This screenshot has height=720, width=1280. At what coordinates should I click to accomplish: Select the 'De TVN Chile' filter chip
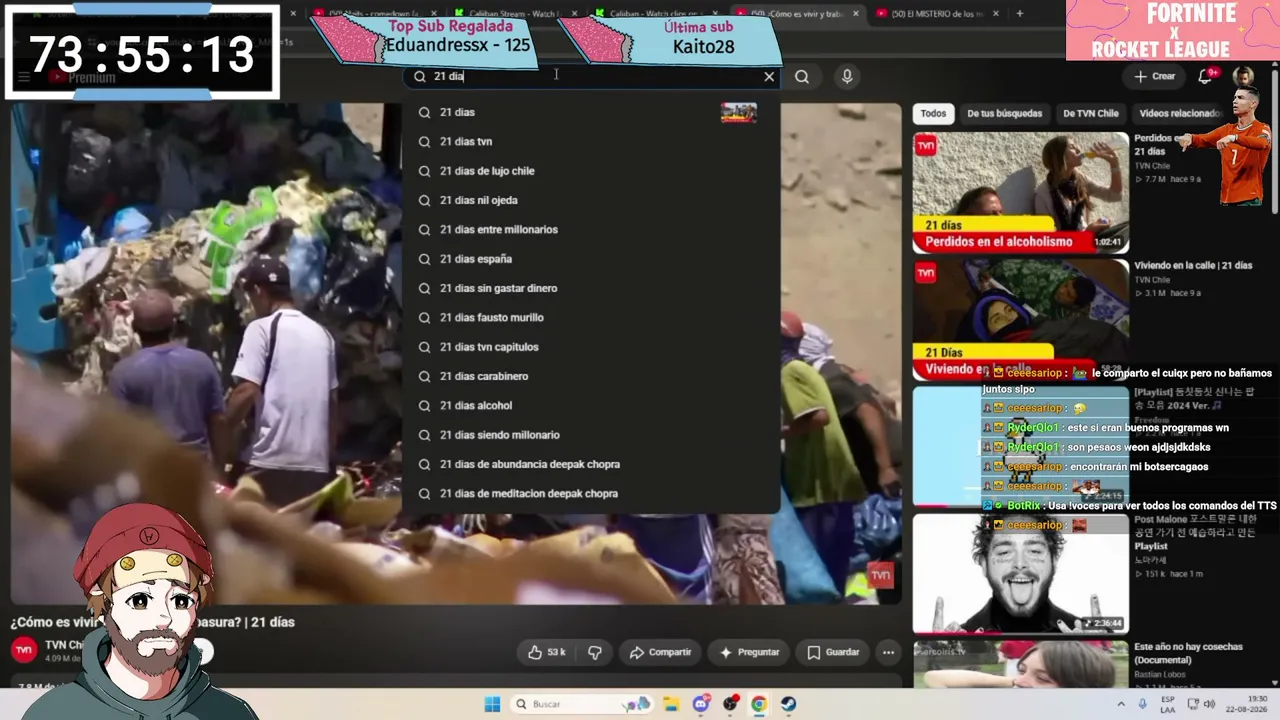[x=1090, y=113]
